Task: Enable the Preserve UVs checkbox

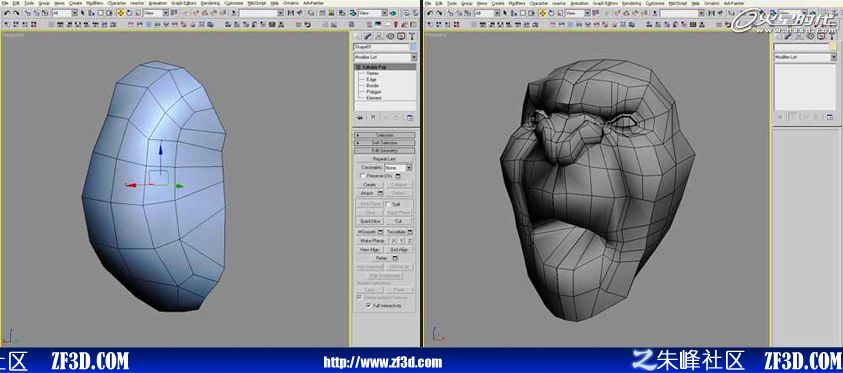Action: [x=363, y=176]
